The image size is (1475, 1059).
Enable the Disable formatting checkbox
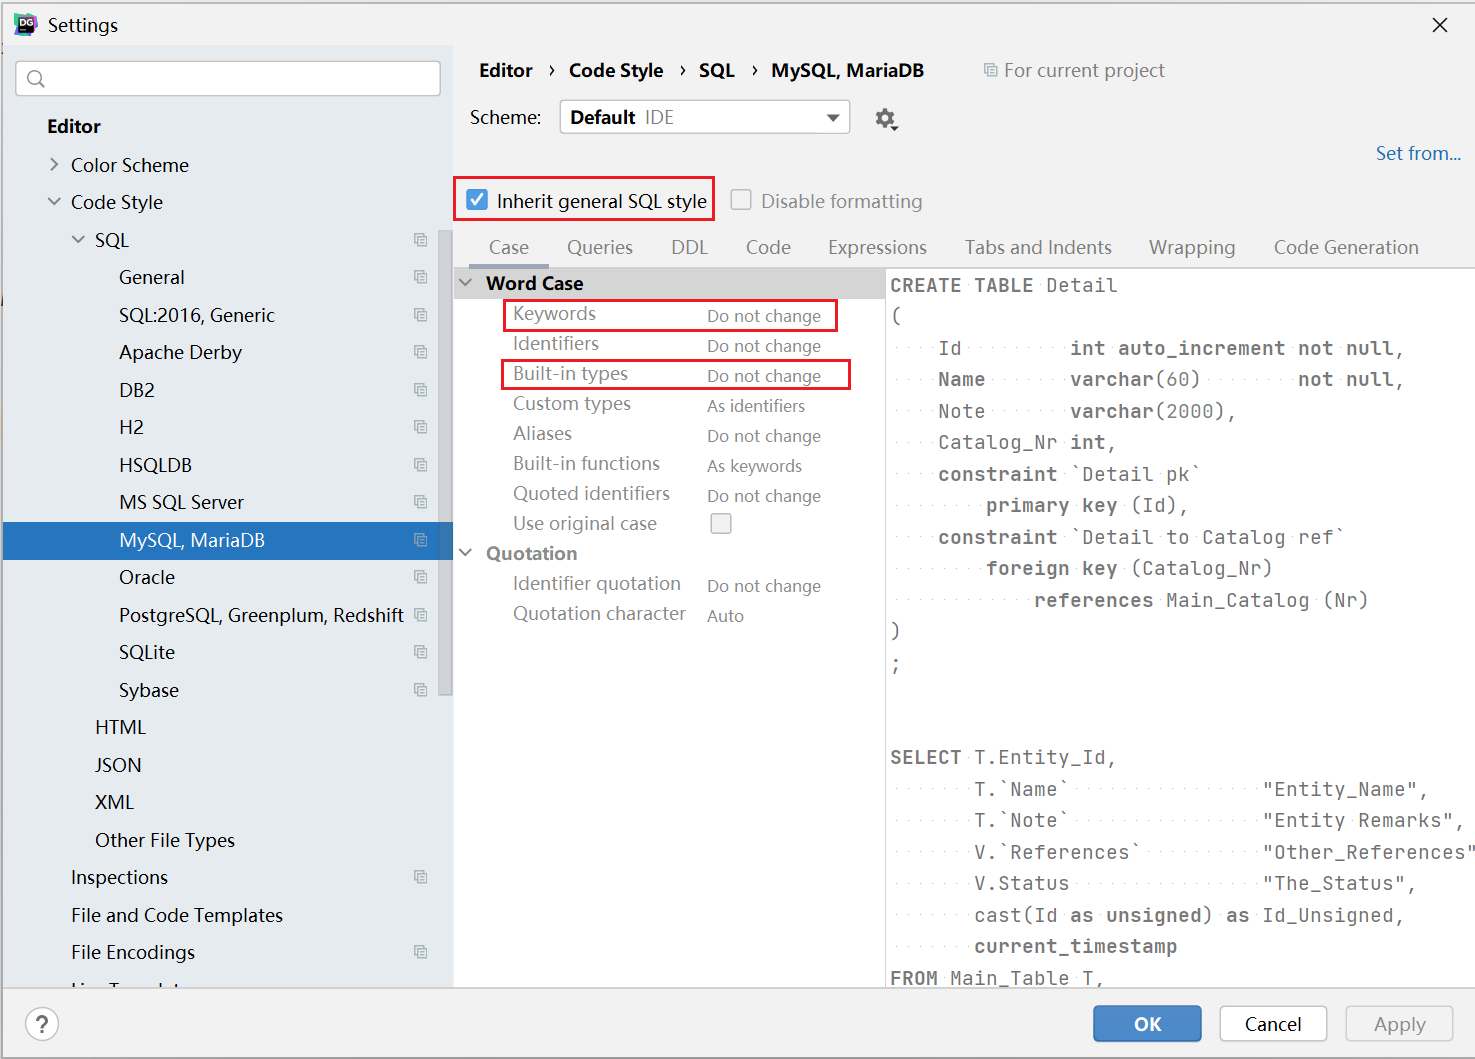[x=741, y=200]
